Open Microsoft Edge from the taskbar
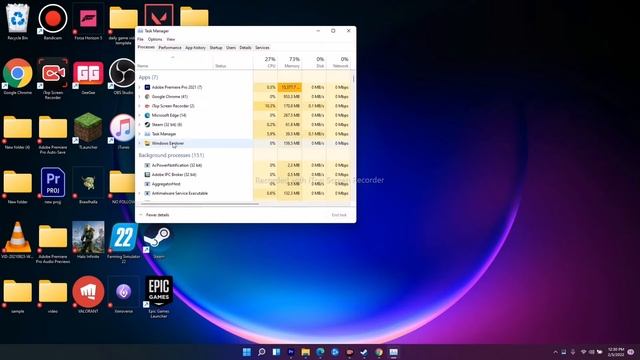The height and width of the screenshot is (360, 640). pos(320,352)
